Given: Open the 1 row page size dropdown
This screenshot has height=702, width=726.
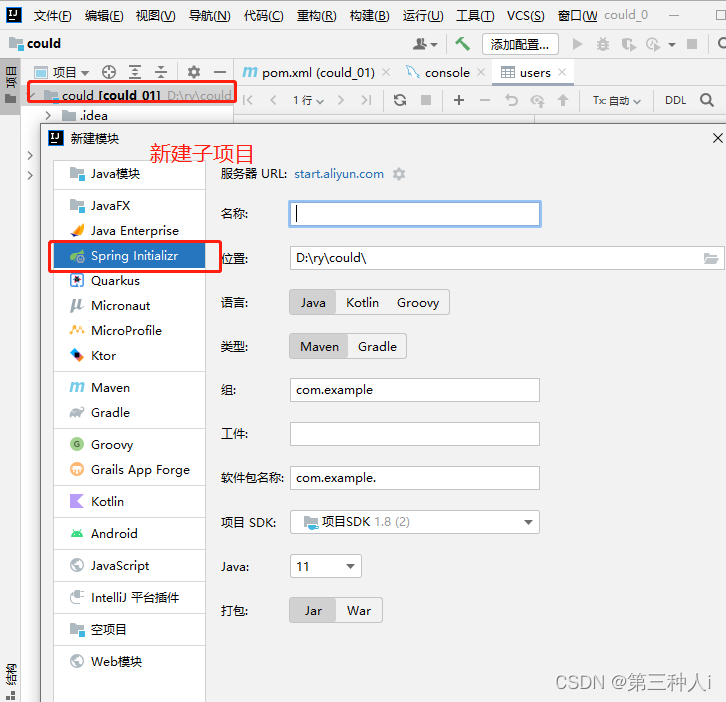Looking at the screenshot, I should tap(308, 100).
